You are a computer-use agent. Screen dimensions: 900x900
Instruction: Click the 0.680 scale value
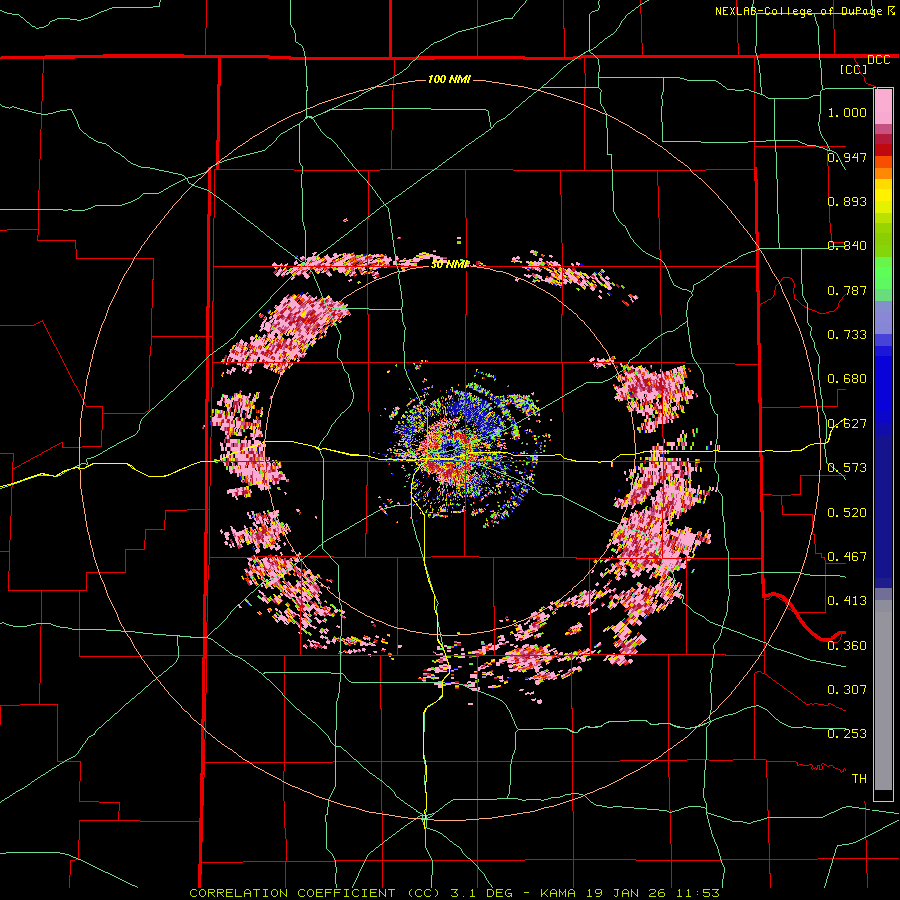pyautogui.click(x=847, y=379)
